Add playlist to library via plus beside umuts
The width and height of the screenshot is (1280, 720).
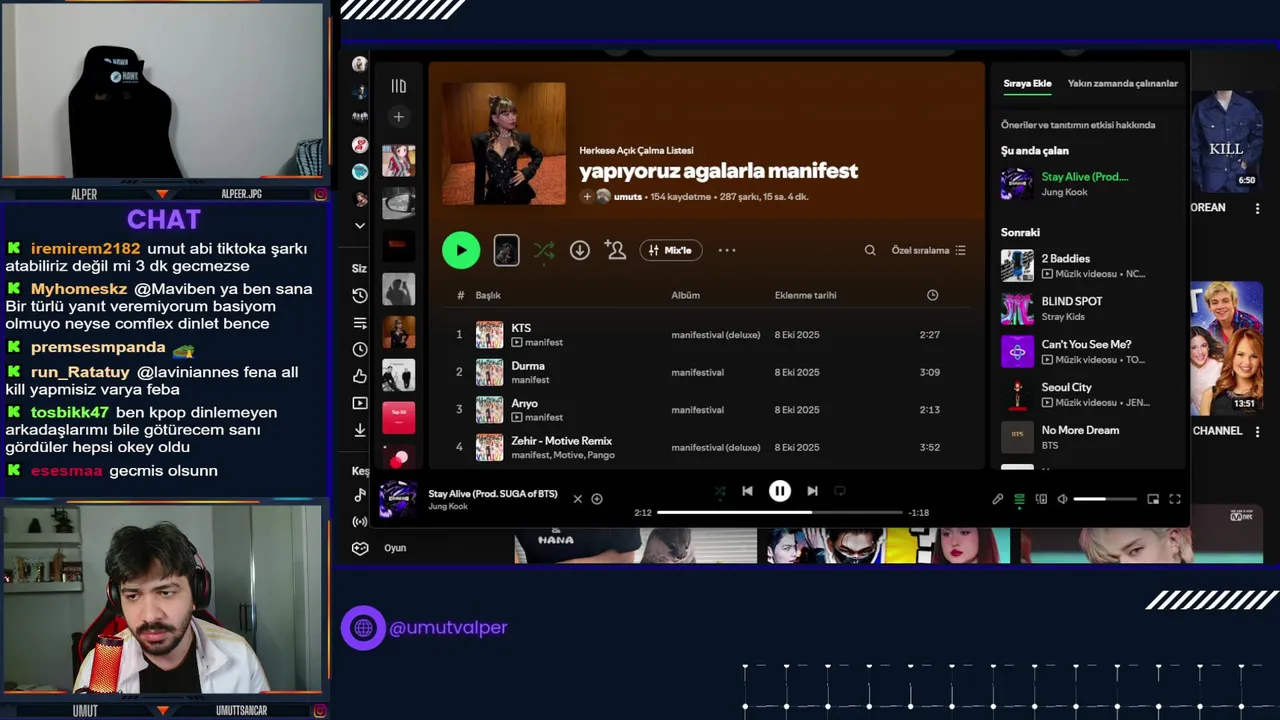587,197
